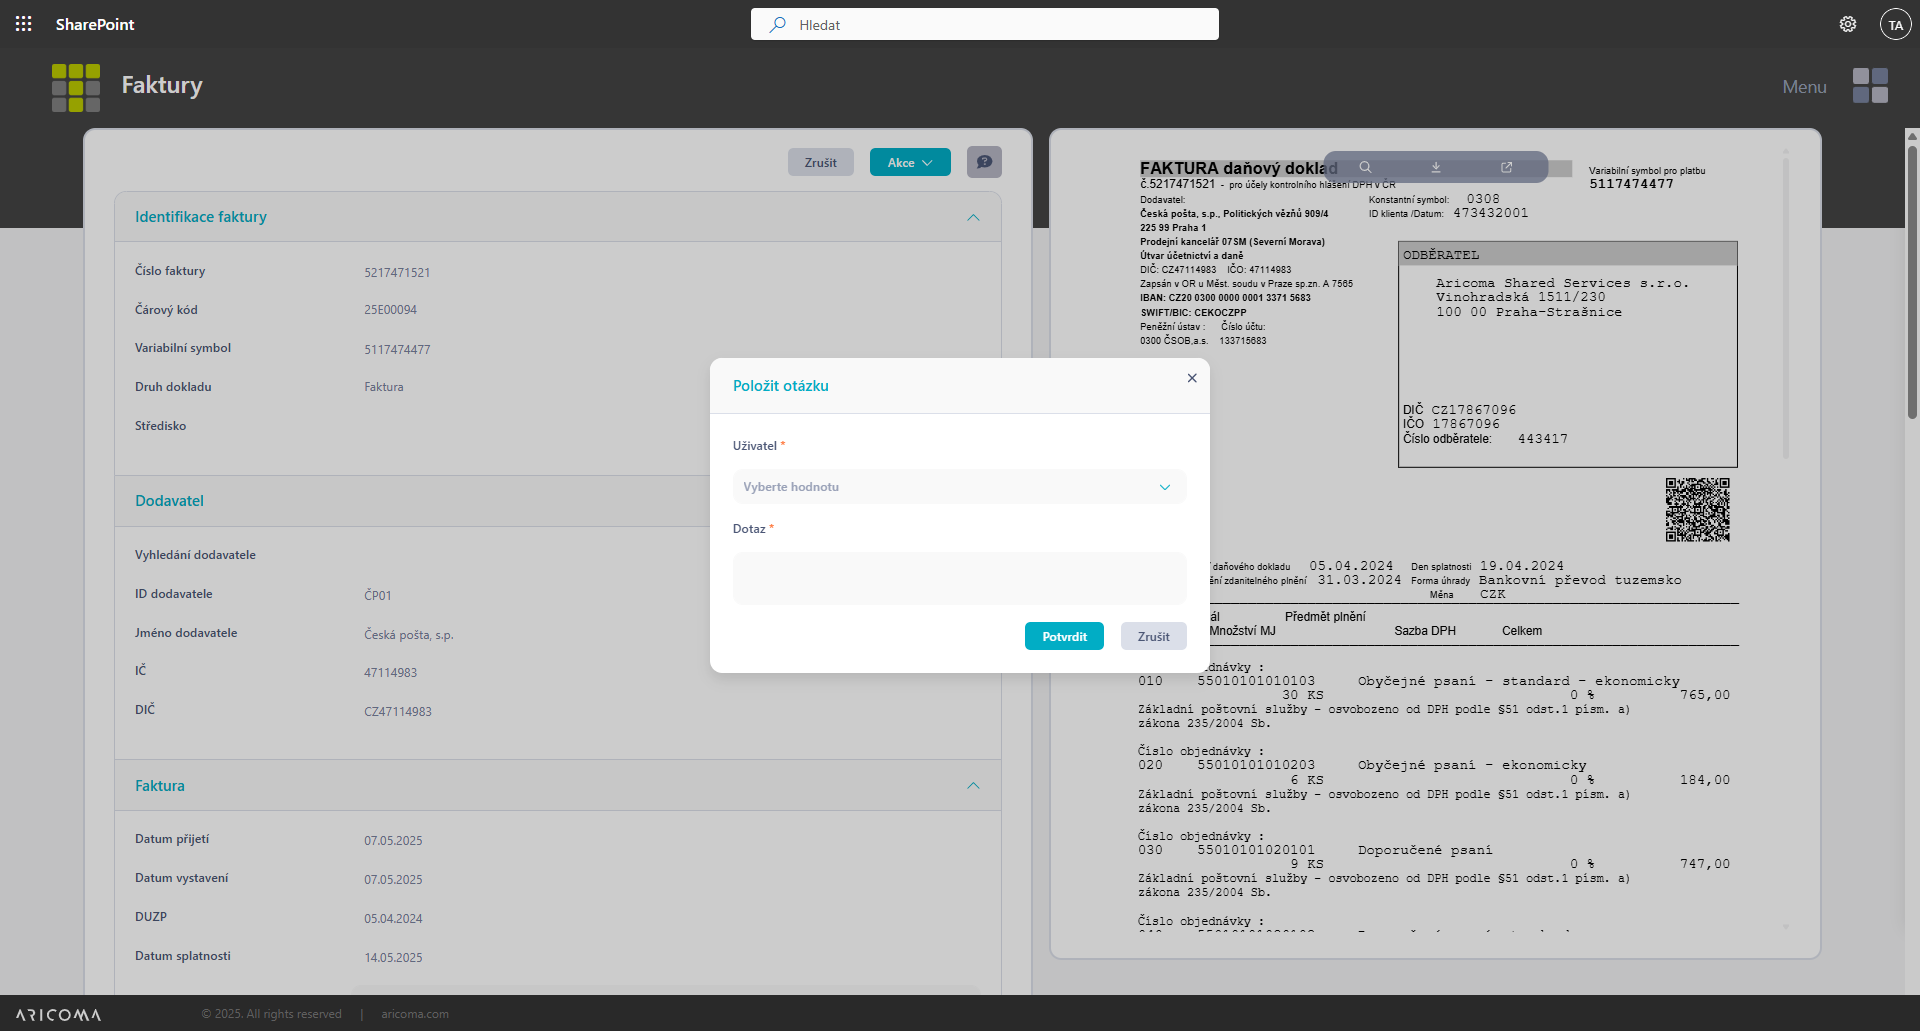Open invoice preview in new window
Screen dimensions: 1920x1031
tap(1506, 167)
